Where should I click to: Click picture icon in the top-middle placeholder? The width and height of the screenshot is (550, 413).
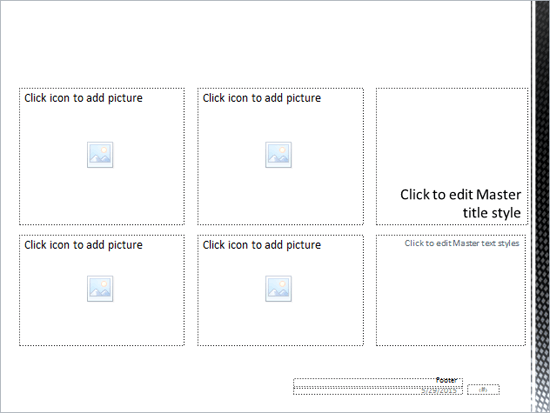click(x=279, y=155)
